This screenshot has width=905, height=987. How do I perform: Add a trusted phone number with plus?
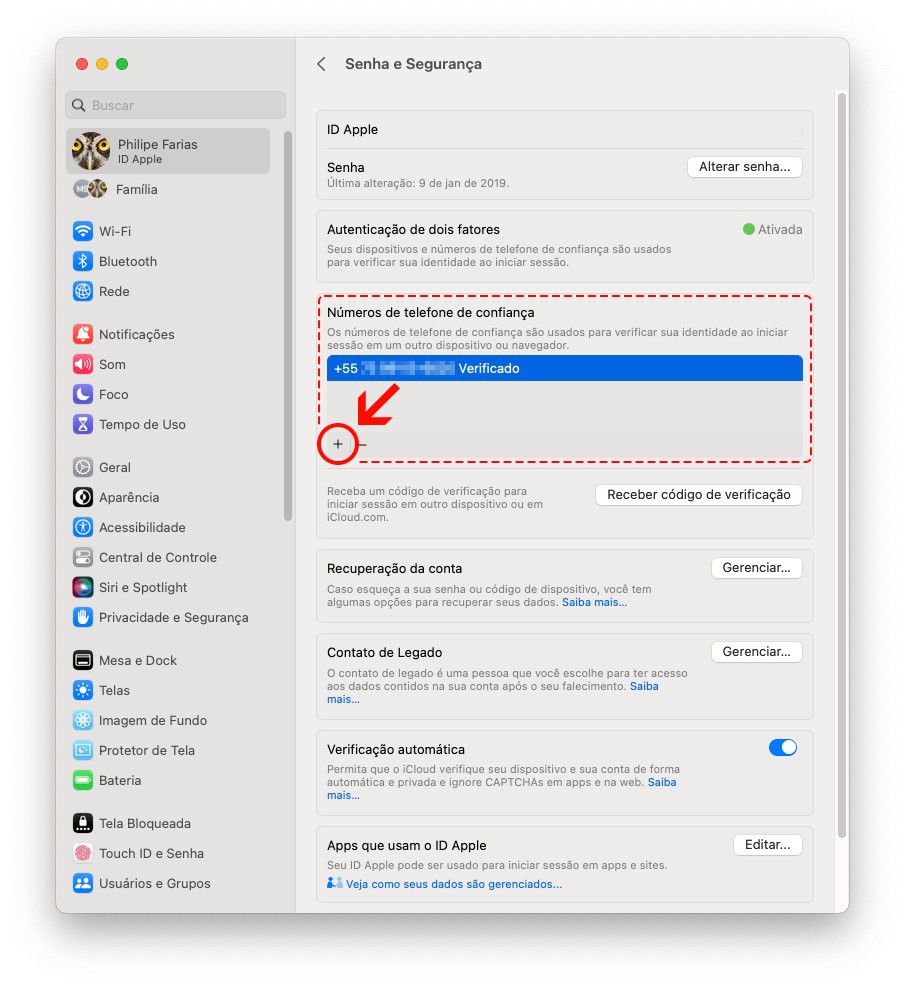tap(338, 444)
